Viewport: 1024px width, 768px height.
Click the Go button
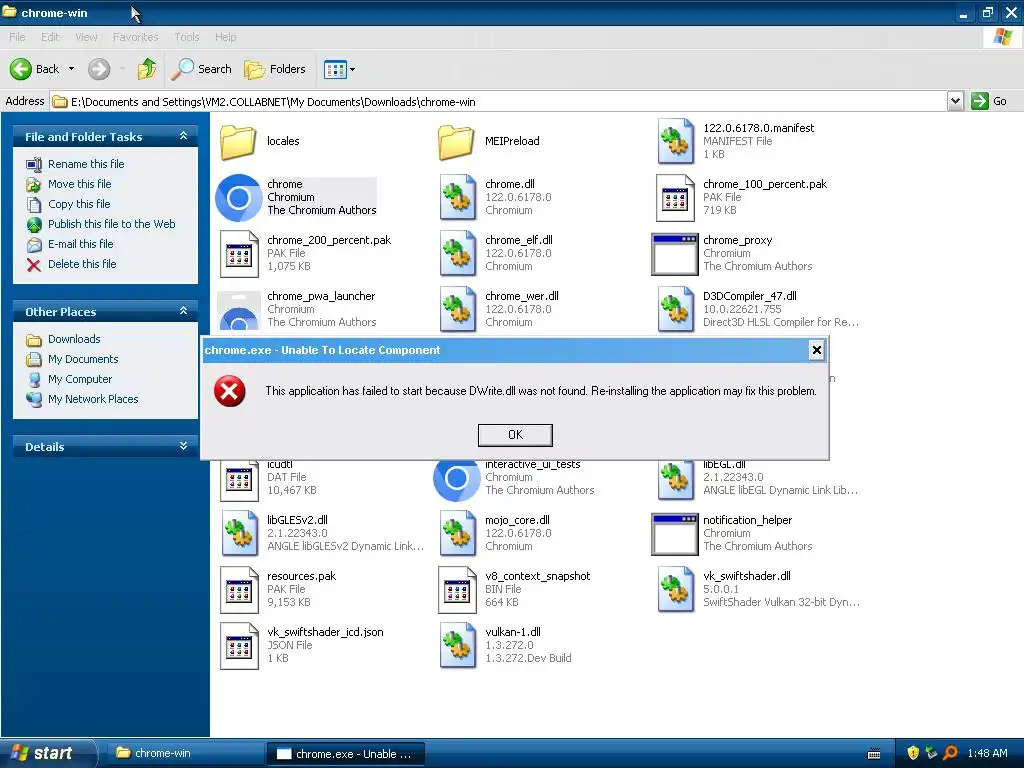[x=989, y=101]
